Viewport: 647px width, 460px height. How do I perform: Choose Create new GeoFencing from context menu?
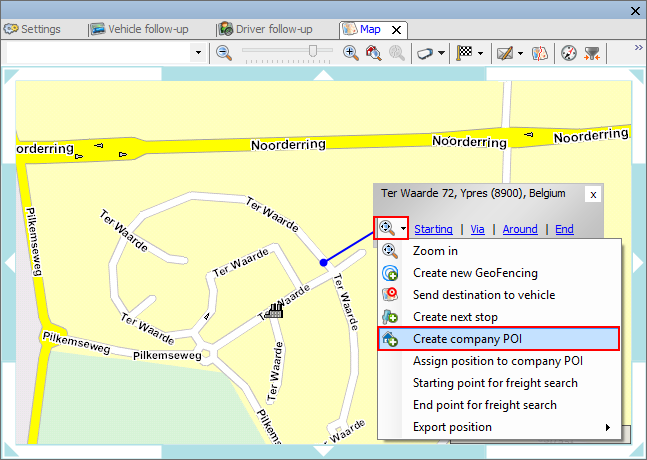click(475, 273)
